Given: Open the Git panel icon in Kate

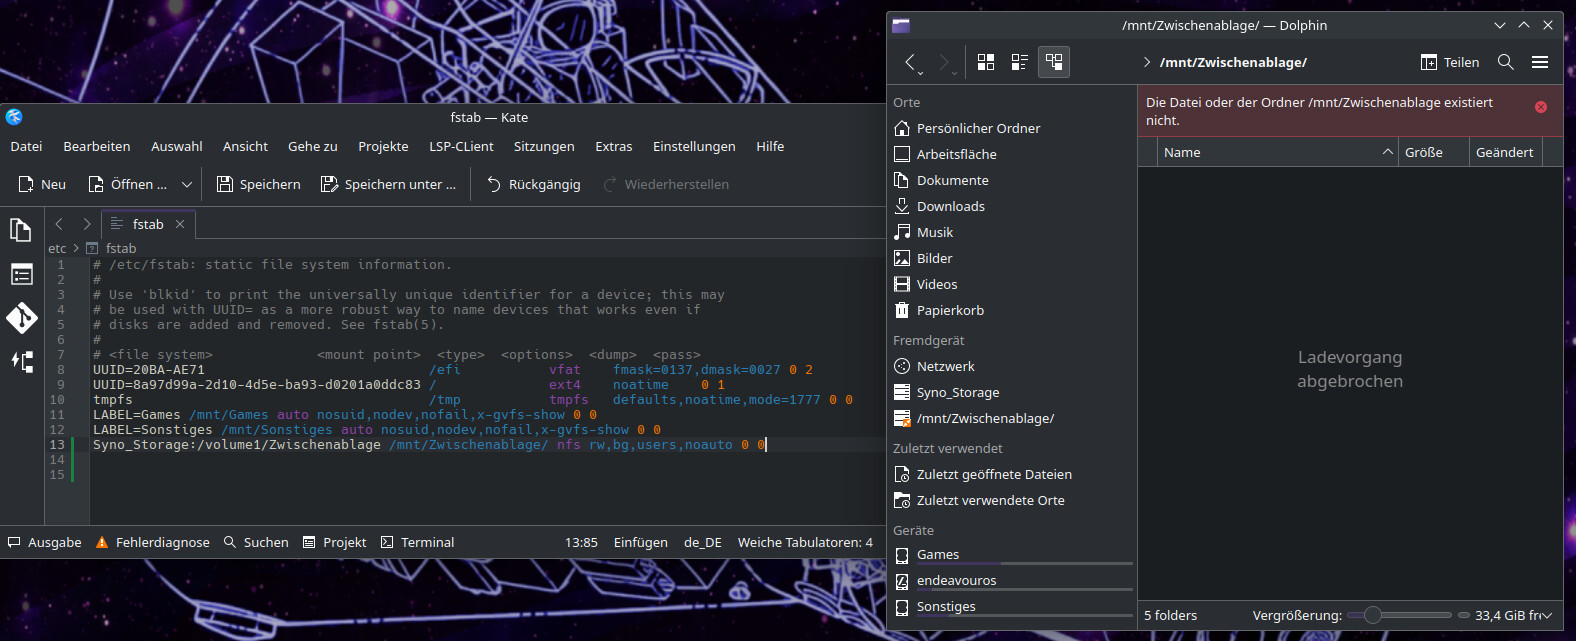Looking at the screenshot, I should [x=21, y=318].
